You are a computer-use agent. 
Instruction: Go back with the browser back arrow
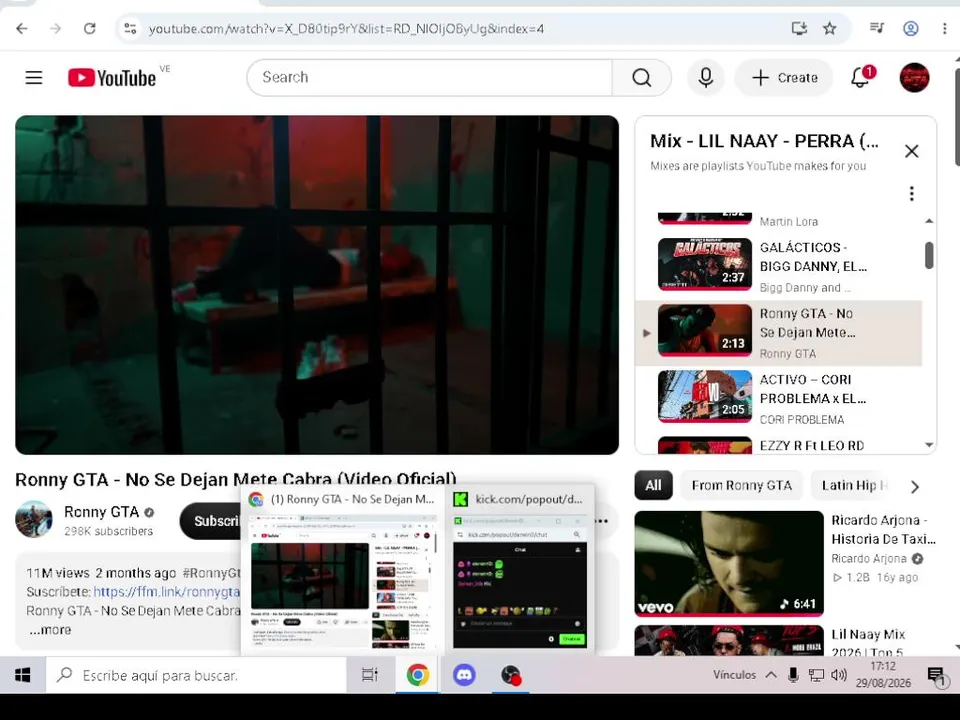pos(22,29)
